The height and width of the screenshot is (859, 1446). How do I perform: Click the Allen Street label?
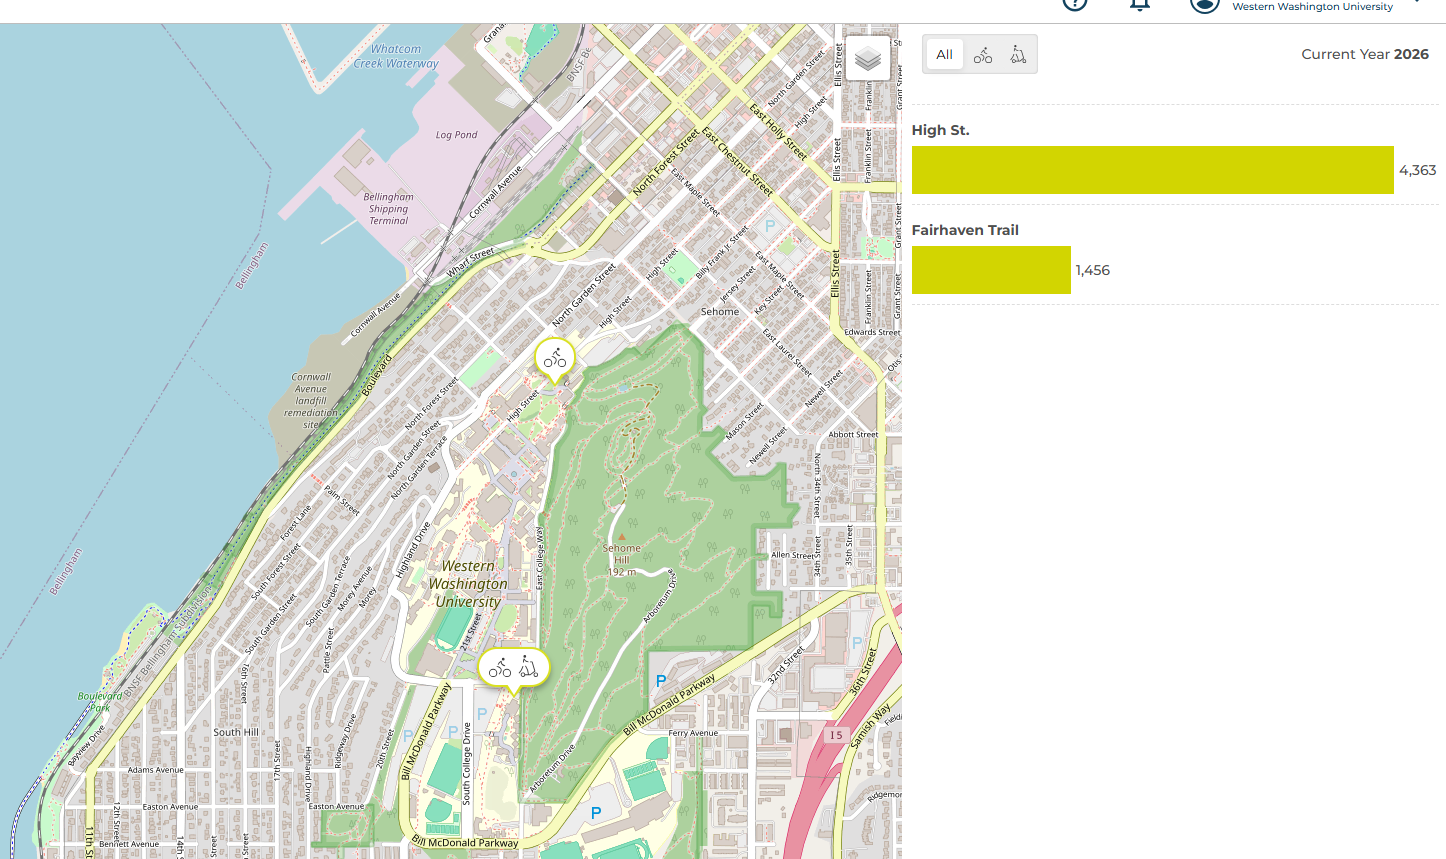792,555
